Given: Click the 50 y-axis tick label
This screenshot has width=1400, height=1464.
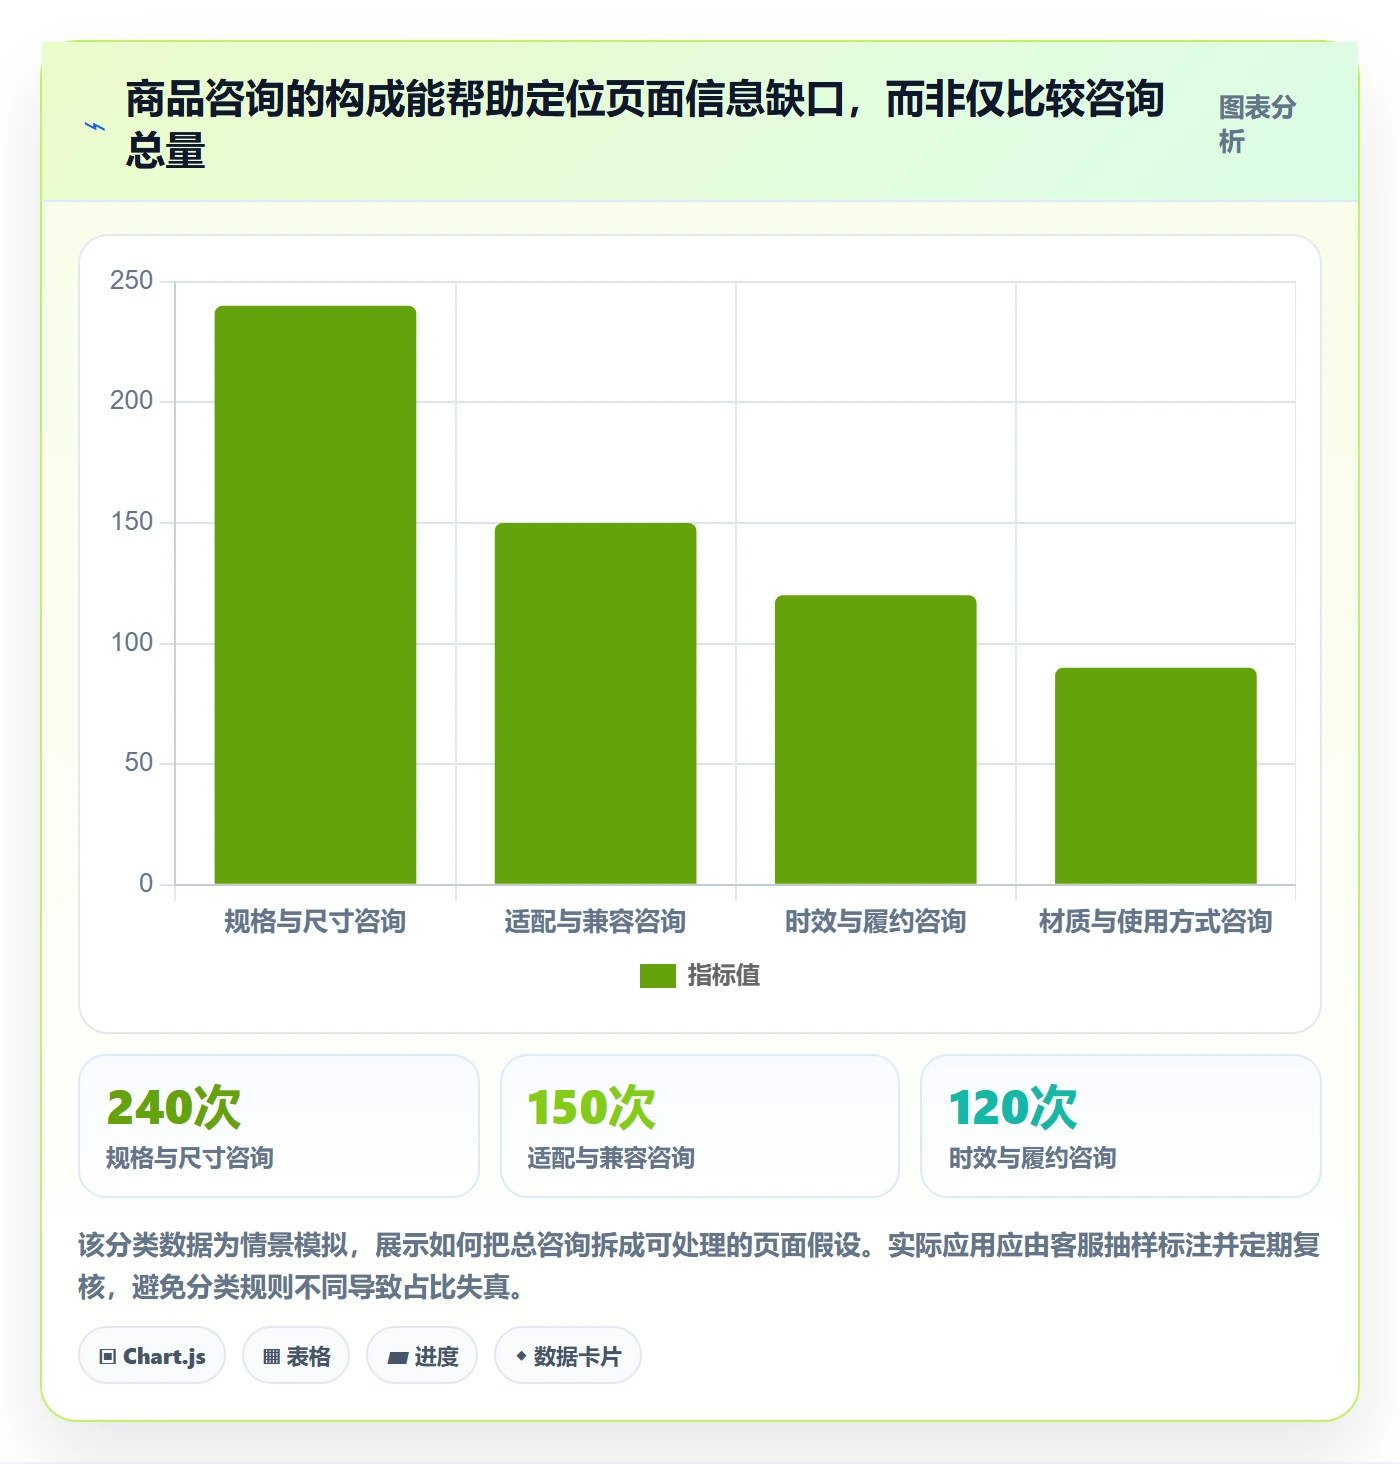Looking at the screenshot, I should [x=139, y=763].
